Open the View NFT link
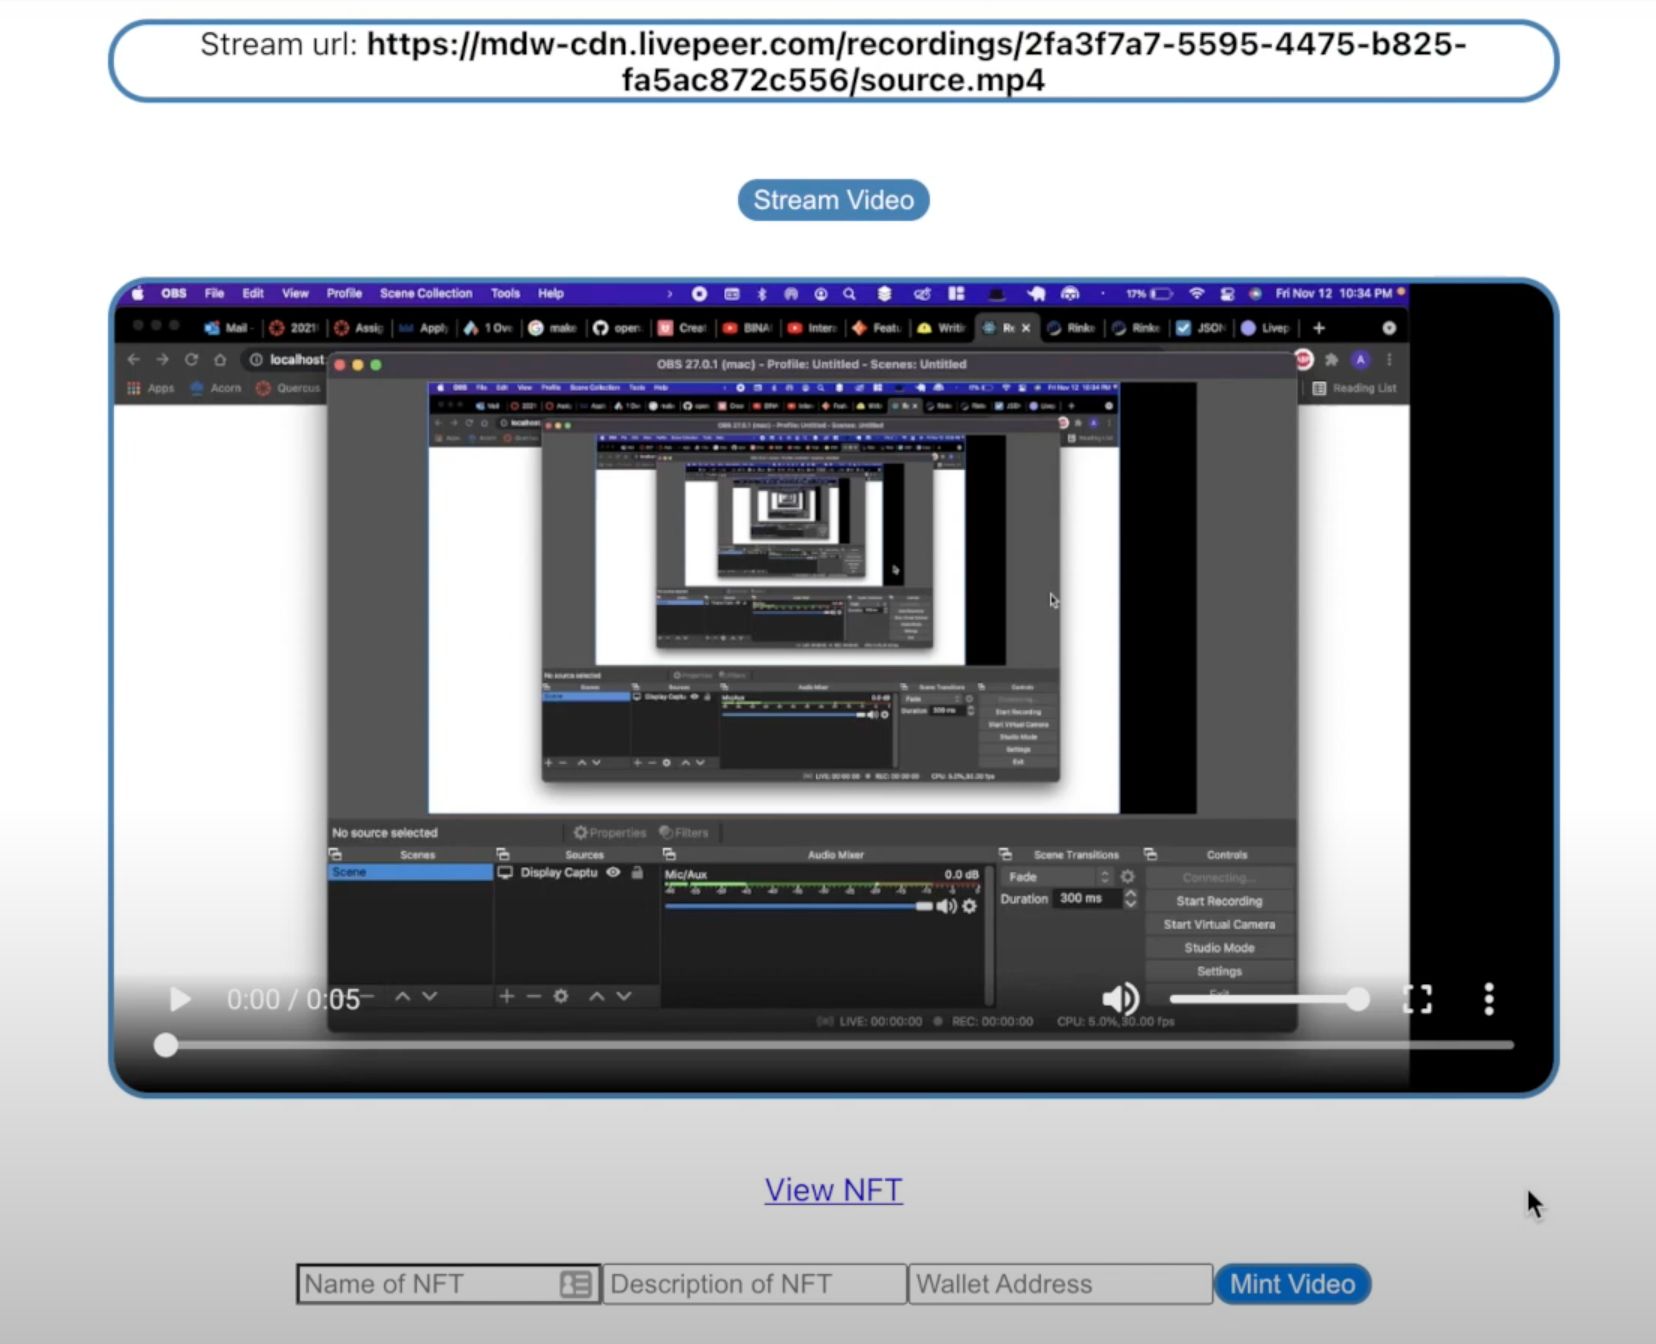1656x1344 pixels. pyautogui.click(x=833, y=1190)
